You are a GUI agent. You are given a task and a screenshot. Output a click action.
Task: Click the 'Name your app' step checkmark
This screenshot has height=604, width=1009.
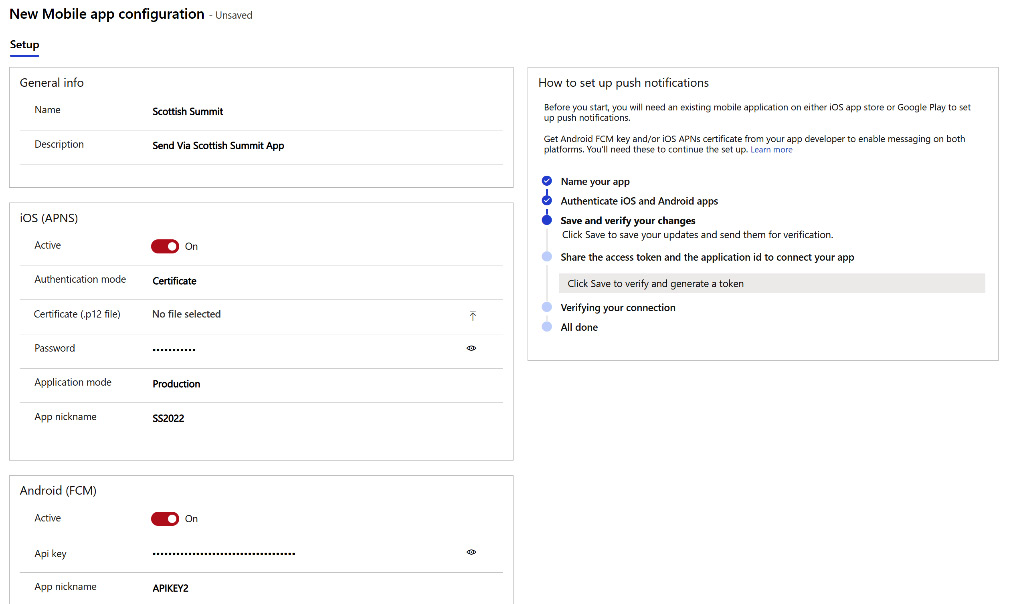547,181
